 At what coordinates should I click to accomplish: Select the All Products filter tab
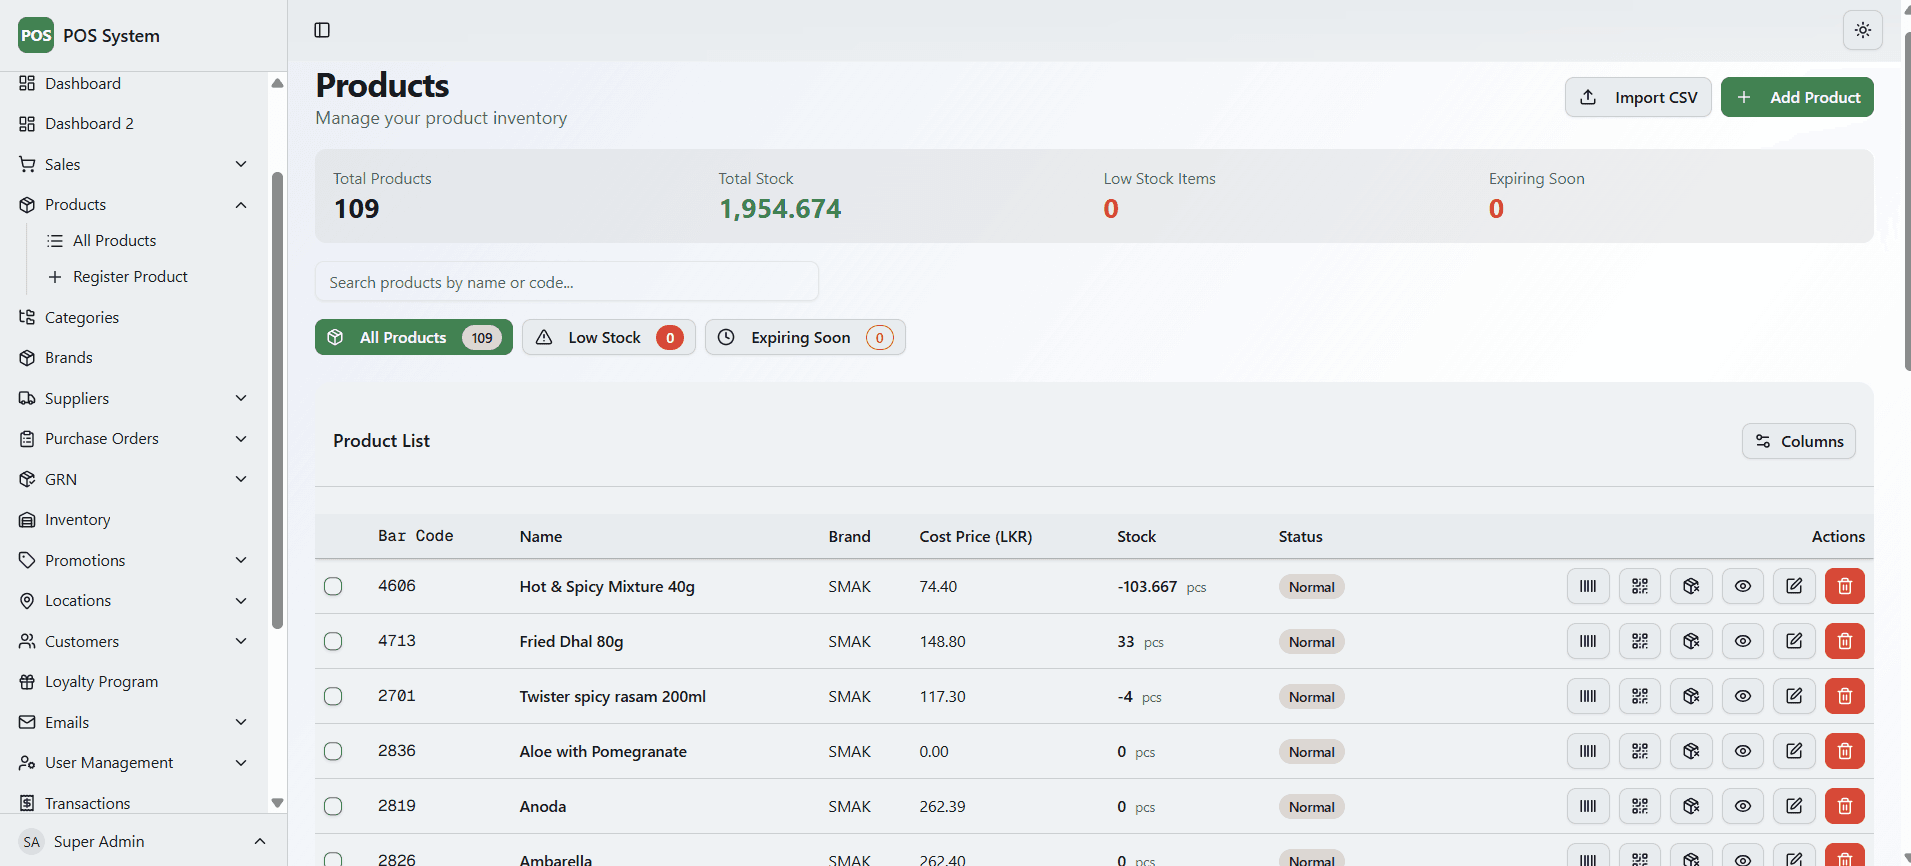click(x=414, y=337)
